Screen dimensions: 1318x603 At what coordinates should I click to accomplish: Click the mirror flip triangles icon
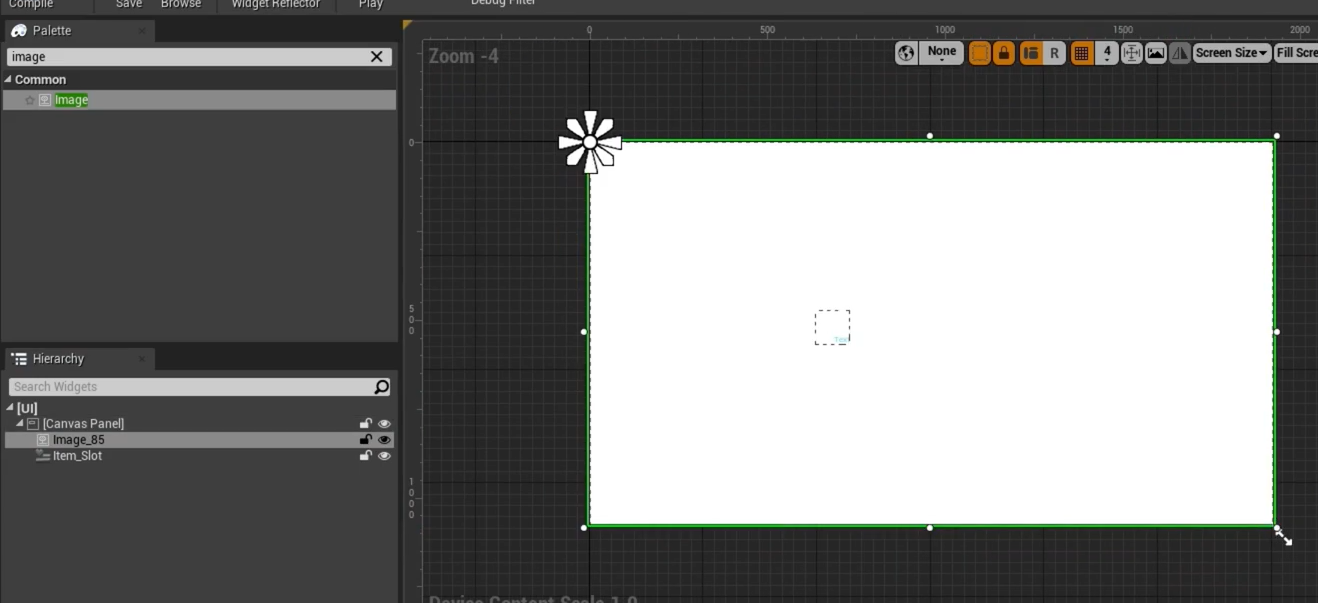[x=1180, y=53]
